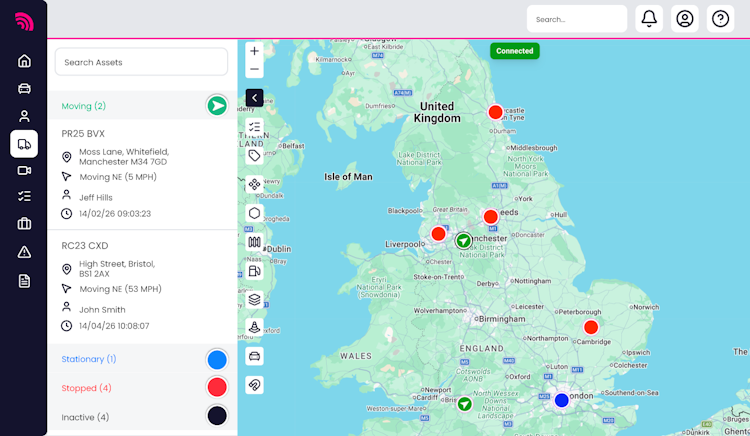Image resolution: width=750 pixels, height=436 pixels.
Task: Click Moving NE (53 MPH) status
Action: point(120,289)
